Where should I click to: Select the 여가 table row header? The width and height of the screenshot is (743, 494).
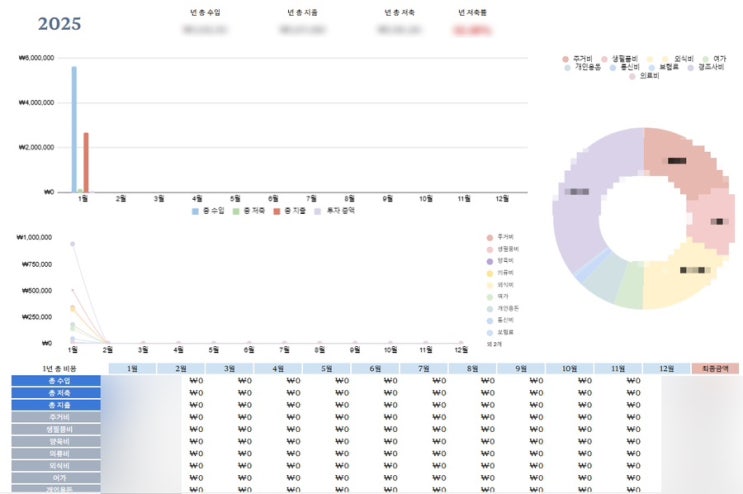pos(56,478)
